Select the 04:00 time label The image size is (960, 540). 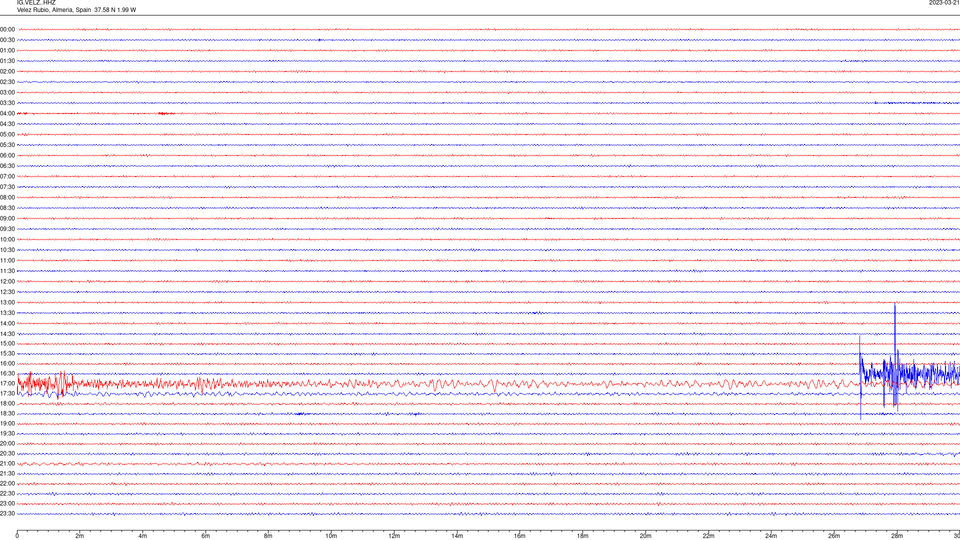pos(7,113)
